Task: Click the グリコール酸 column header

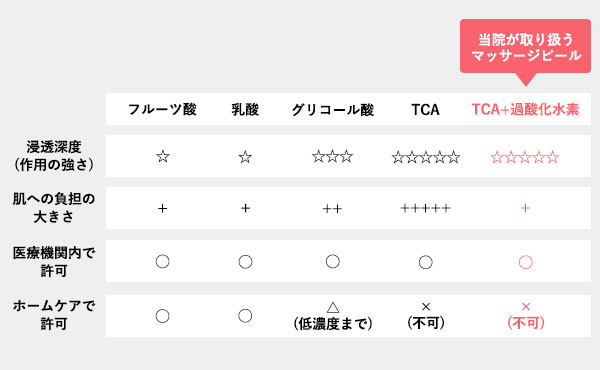Action: [333, 109]
